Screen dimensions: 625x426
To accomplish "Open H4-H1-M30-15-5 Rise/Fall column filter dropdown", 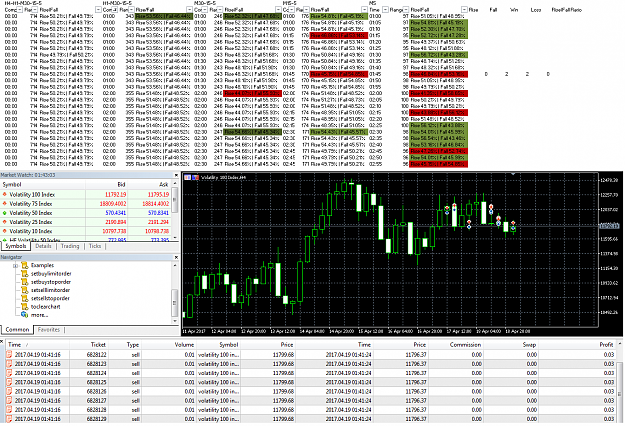I will [98, 10].
